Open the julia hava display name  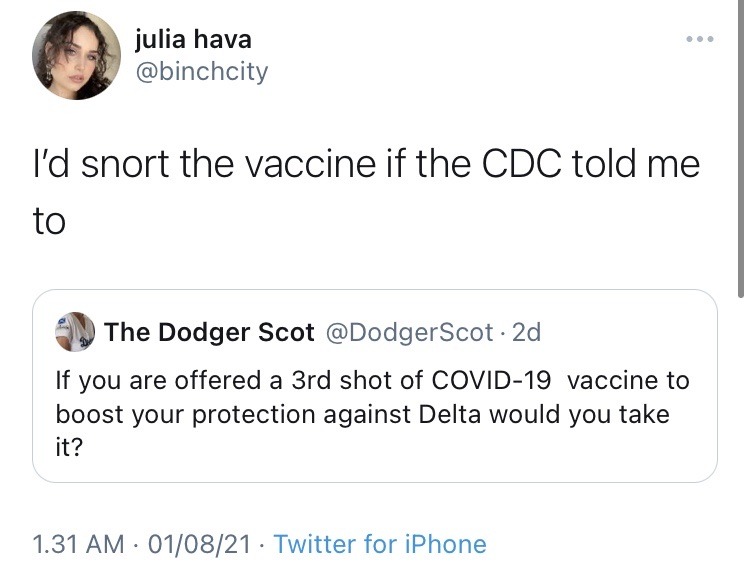[193, 39]
